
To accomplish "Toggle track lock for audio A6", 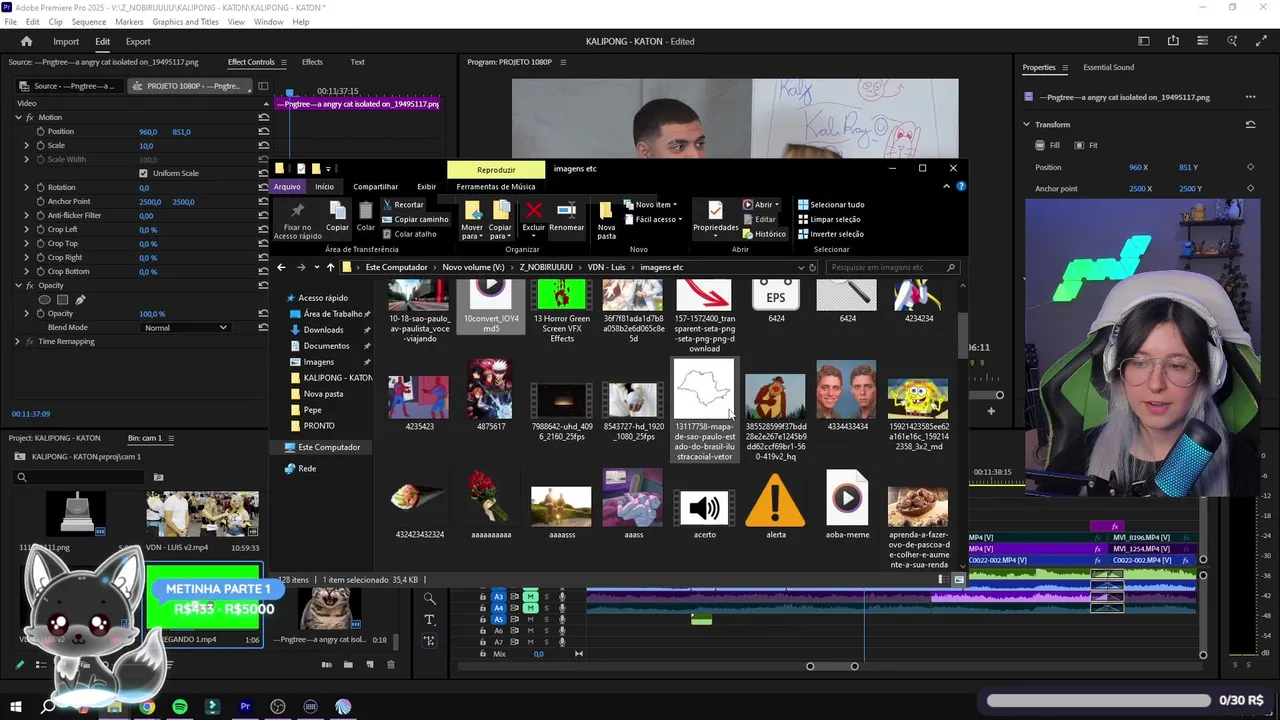I will coord(482,631).
